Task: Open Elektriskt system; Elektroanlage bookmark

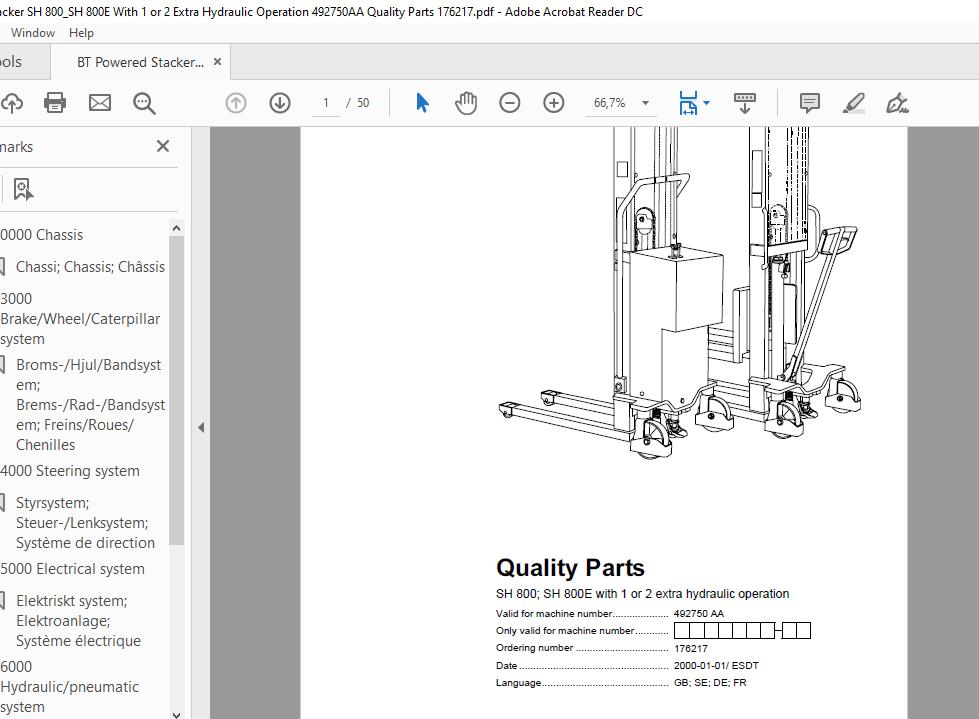Action: point(78,620)
